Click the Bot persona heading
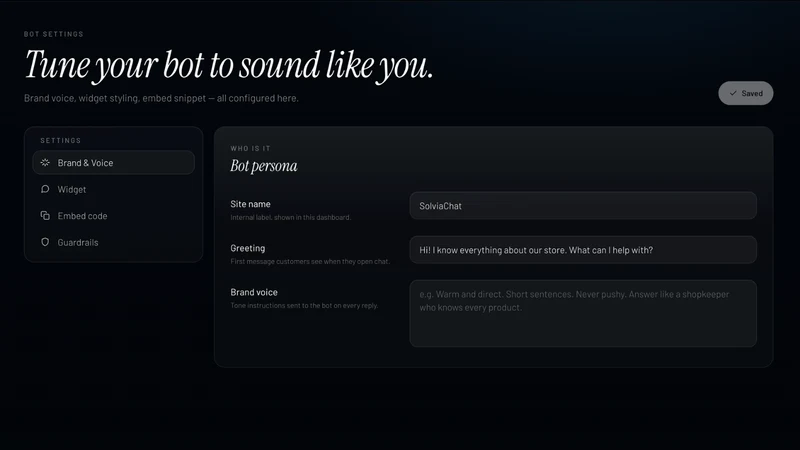This screenshot has width=800, height=450. click(x=264, y=166)
